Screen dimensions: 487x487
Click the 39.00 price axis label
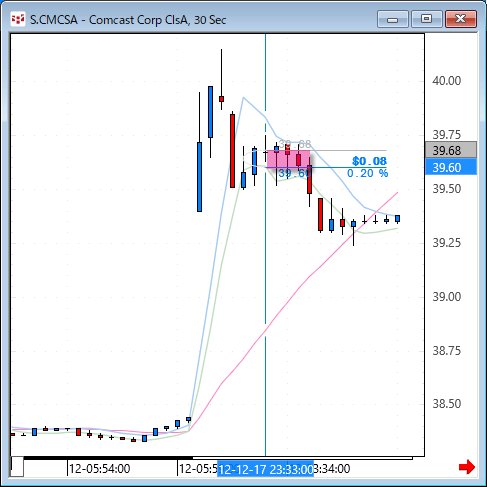(447, 297)
